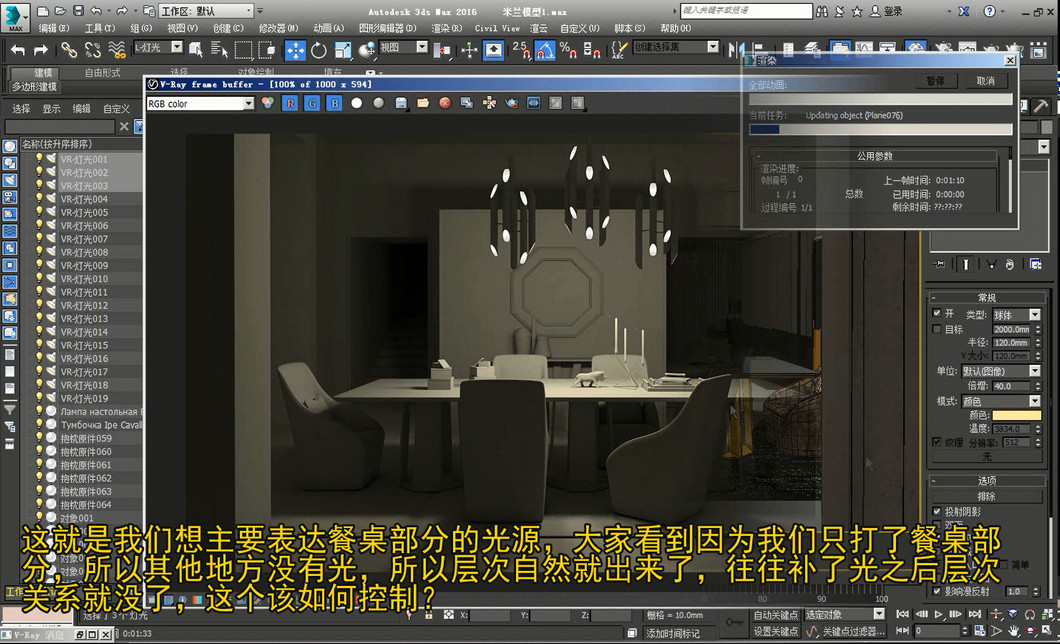Open the 编辑(E) menu

click(x=54, y=28)
